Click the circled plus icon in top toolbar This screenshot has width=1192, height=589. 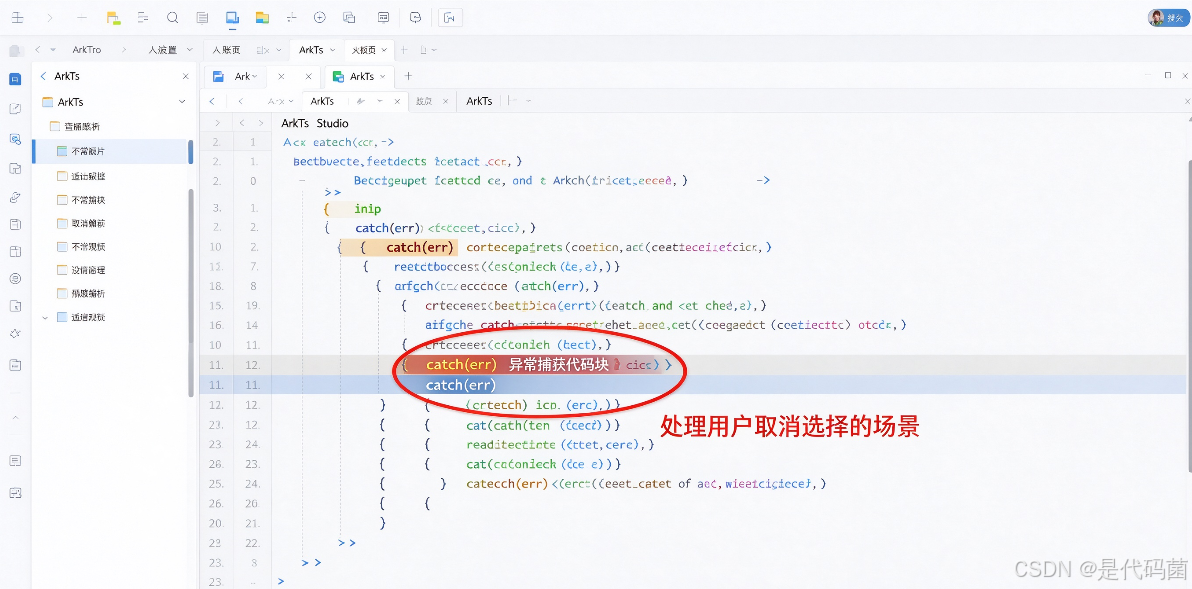[320, 17]
